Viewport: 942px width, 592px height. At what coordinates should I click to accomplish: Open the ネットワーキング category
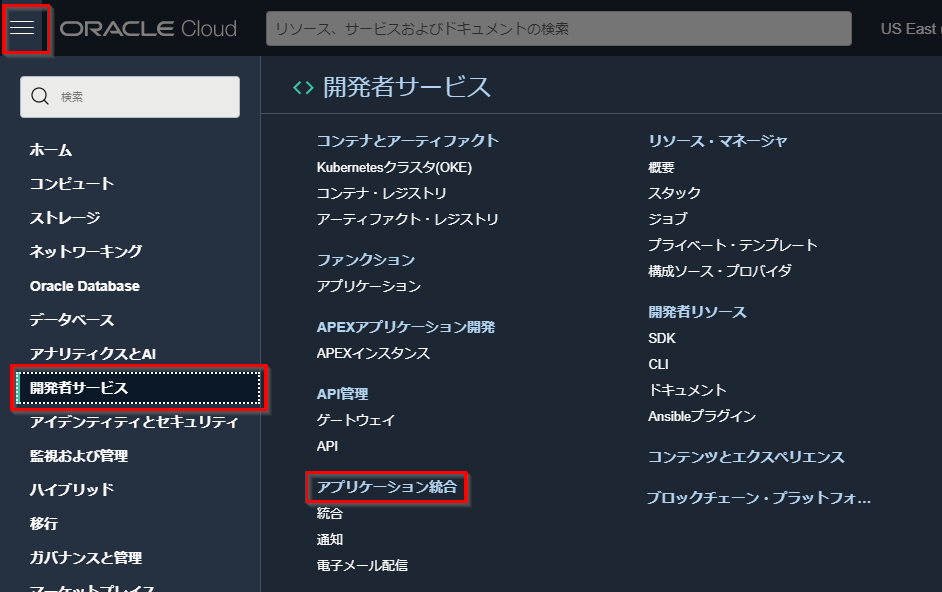click(x=86, y=252)
